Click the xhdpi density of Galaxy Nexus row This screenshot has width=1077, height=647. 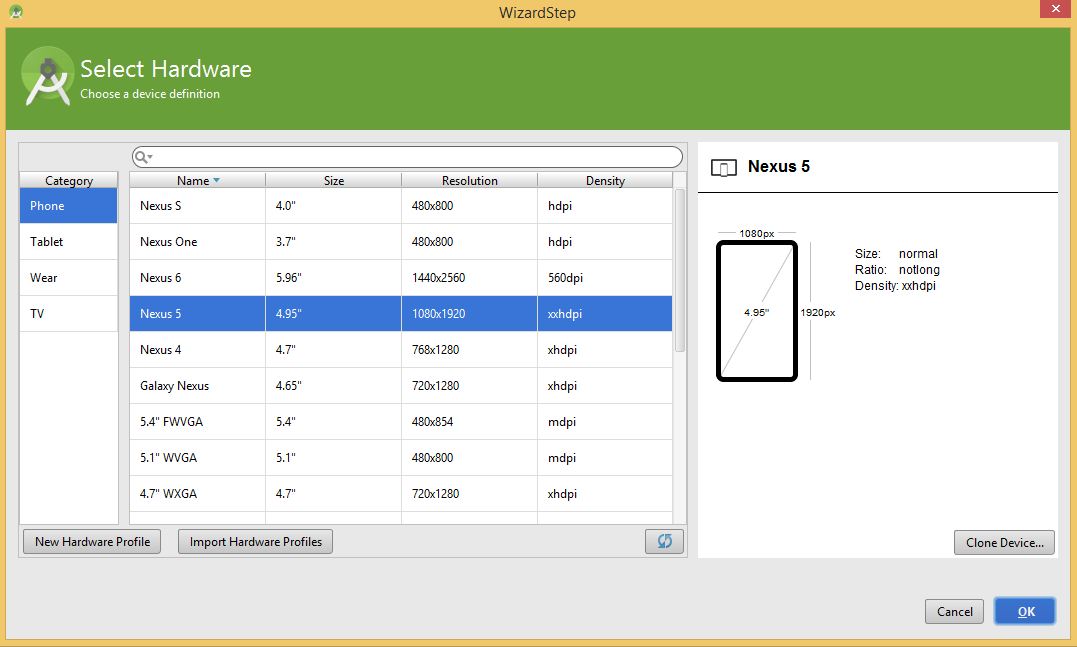(605, 385)
